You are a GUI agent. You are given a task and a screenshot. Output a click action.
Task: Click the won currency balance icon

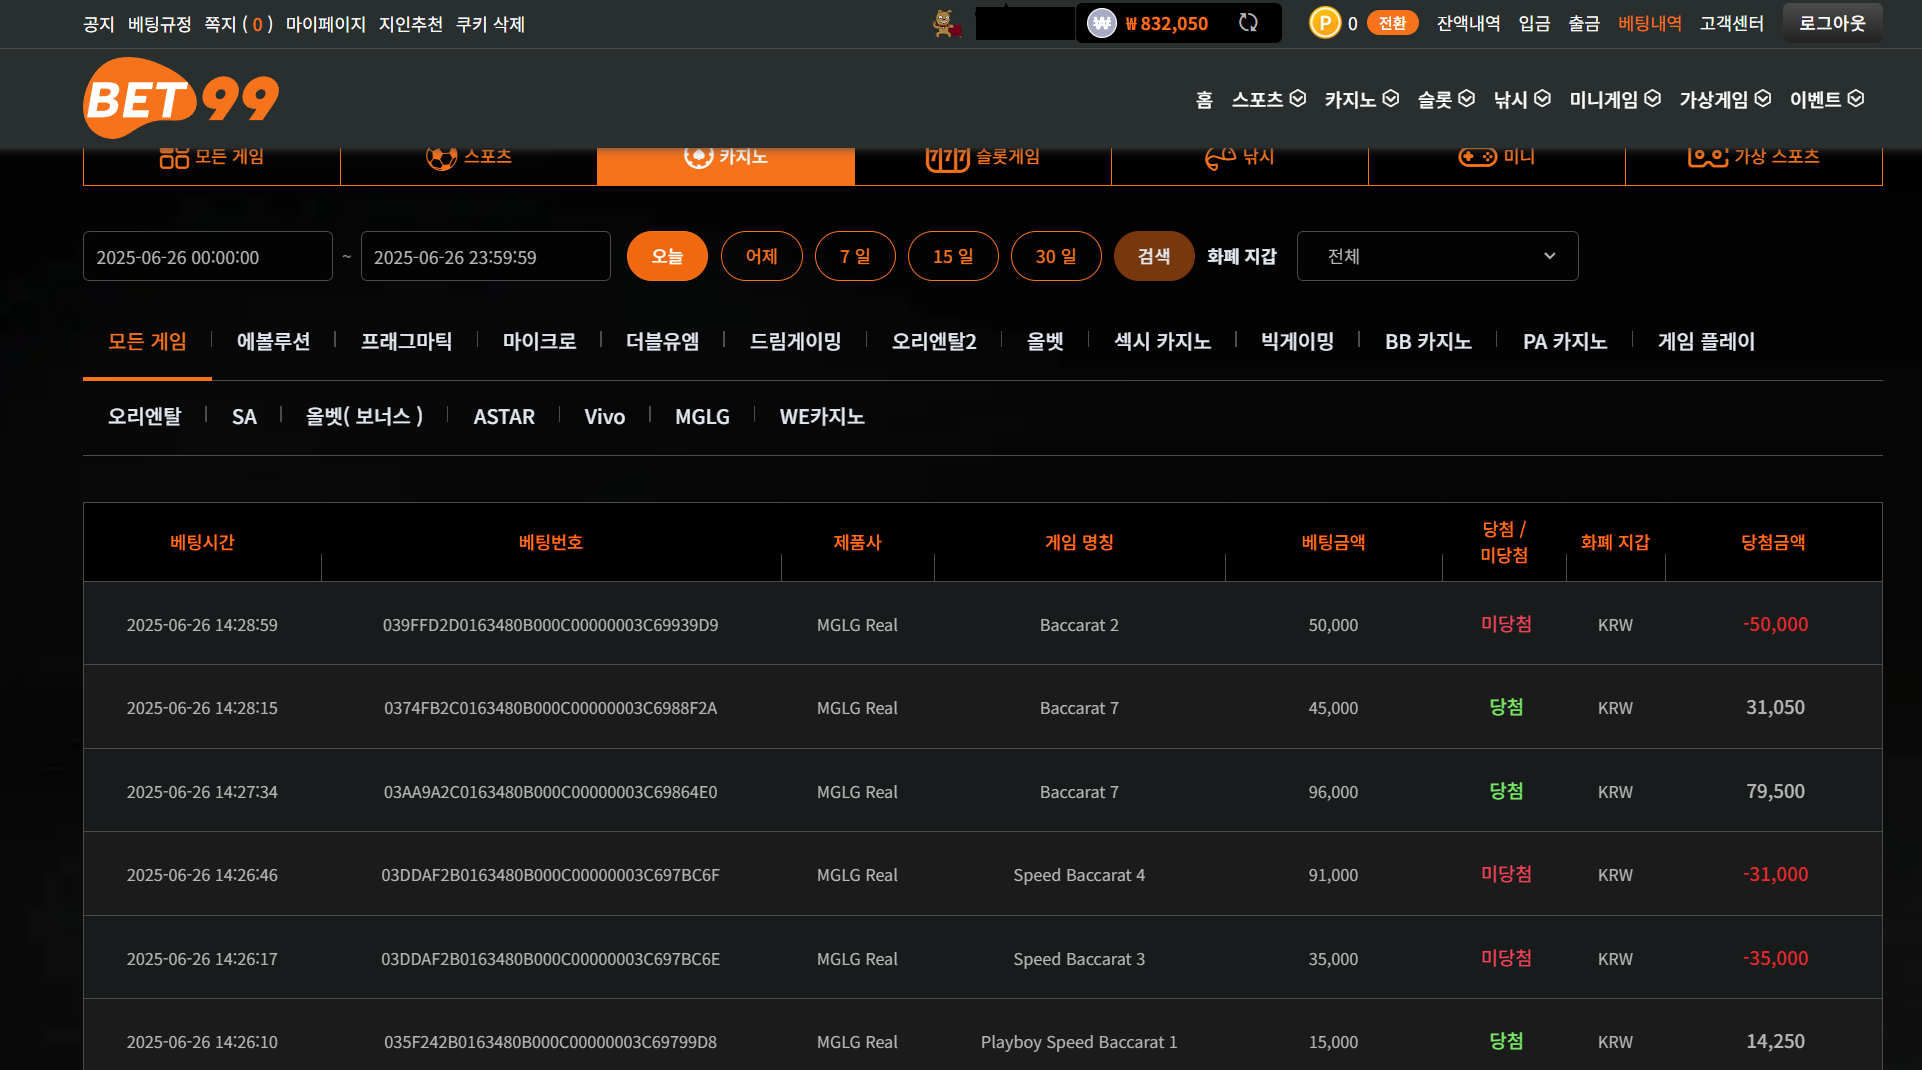[x=1101, y=23]
